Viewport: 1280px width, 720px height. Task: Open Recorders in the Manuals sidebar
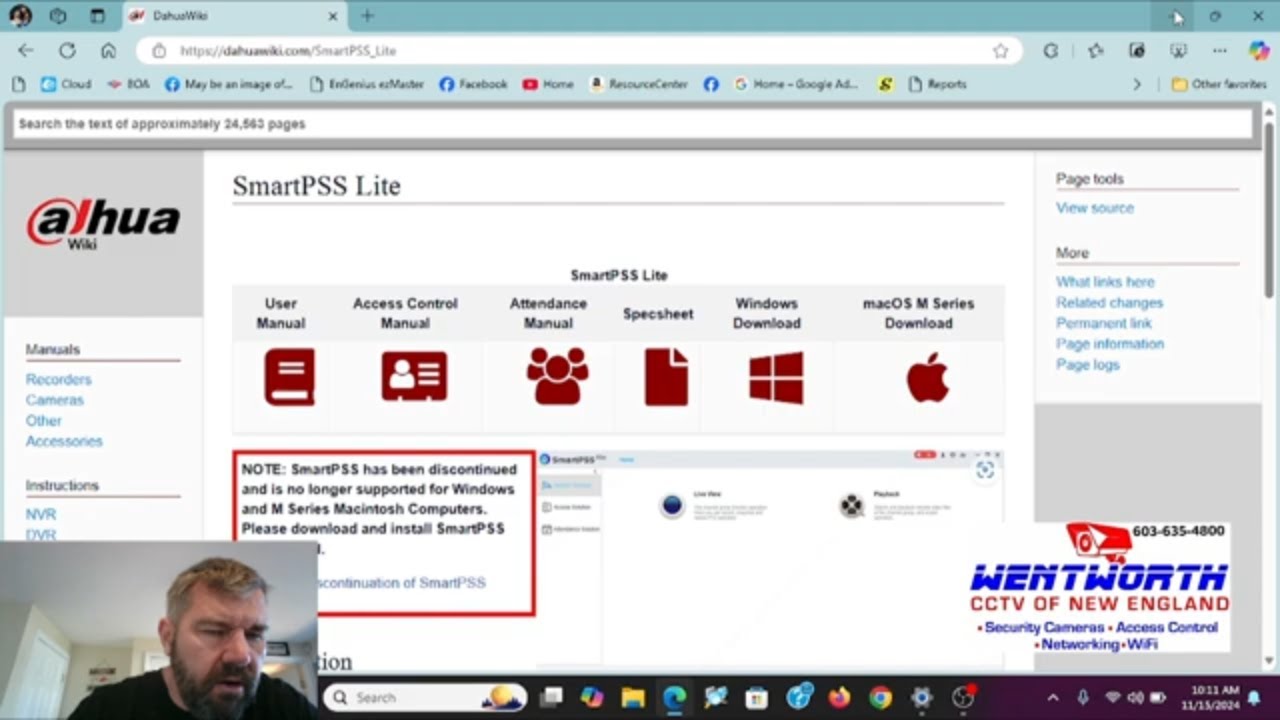58,379
